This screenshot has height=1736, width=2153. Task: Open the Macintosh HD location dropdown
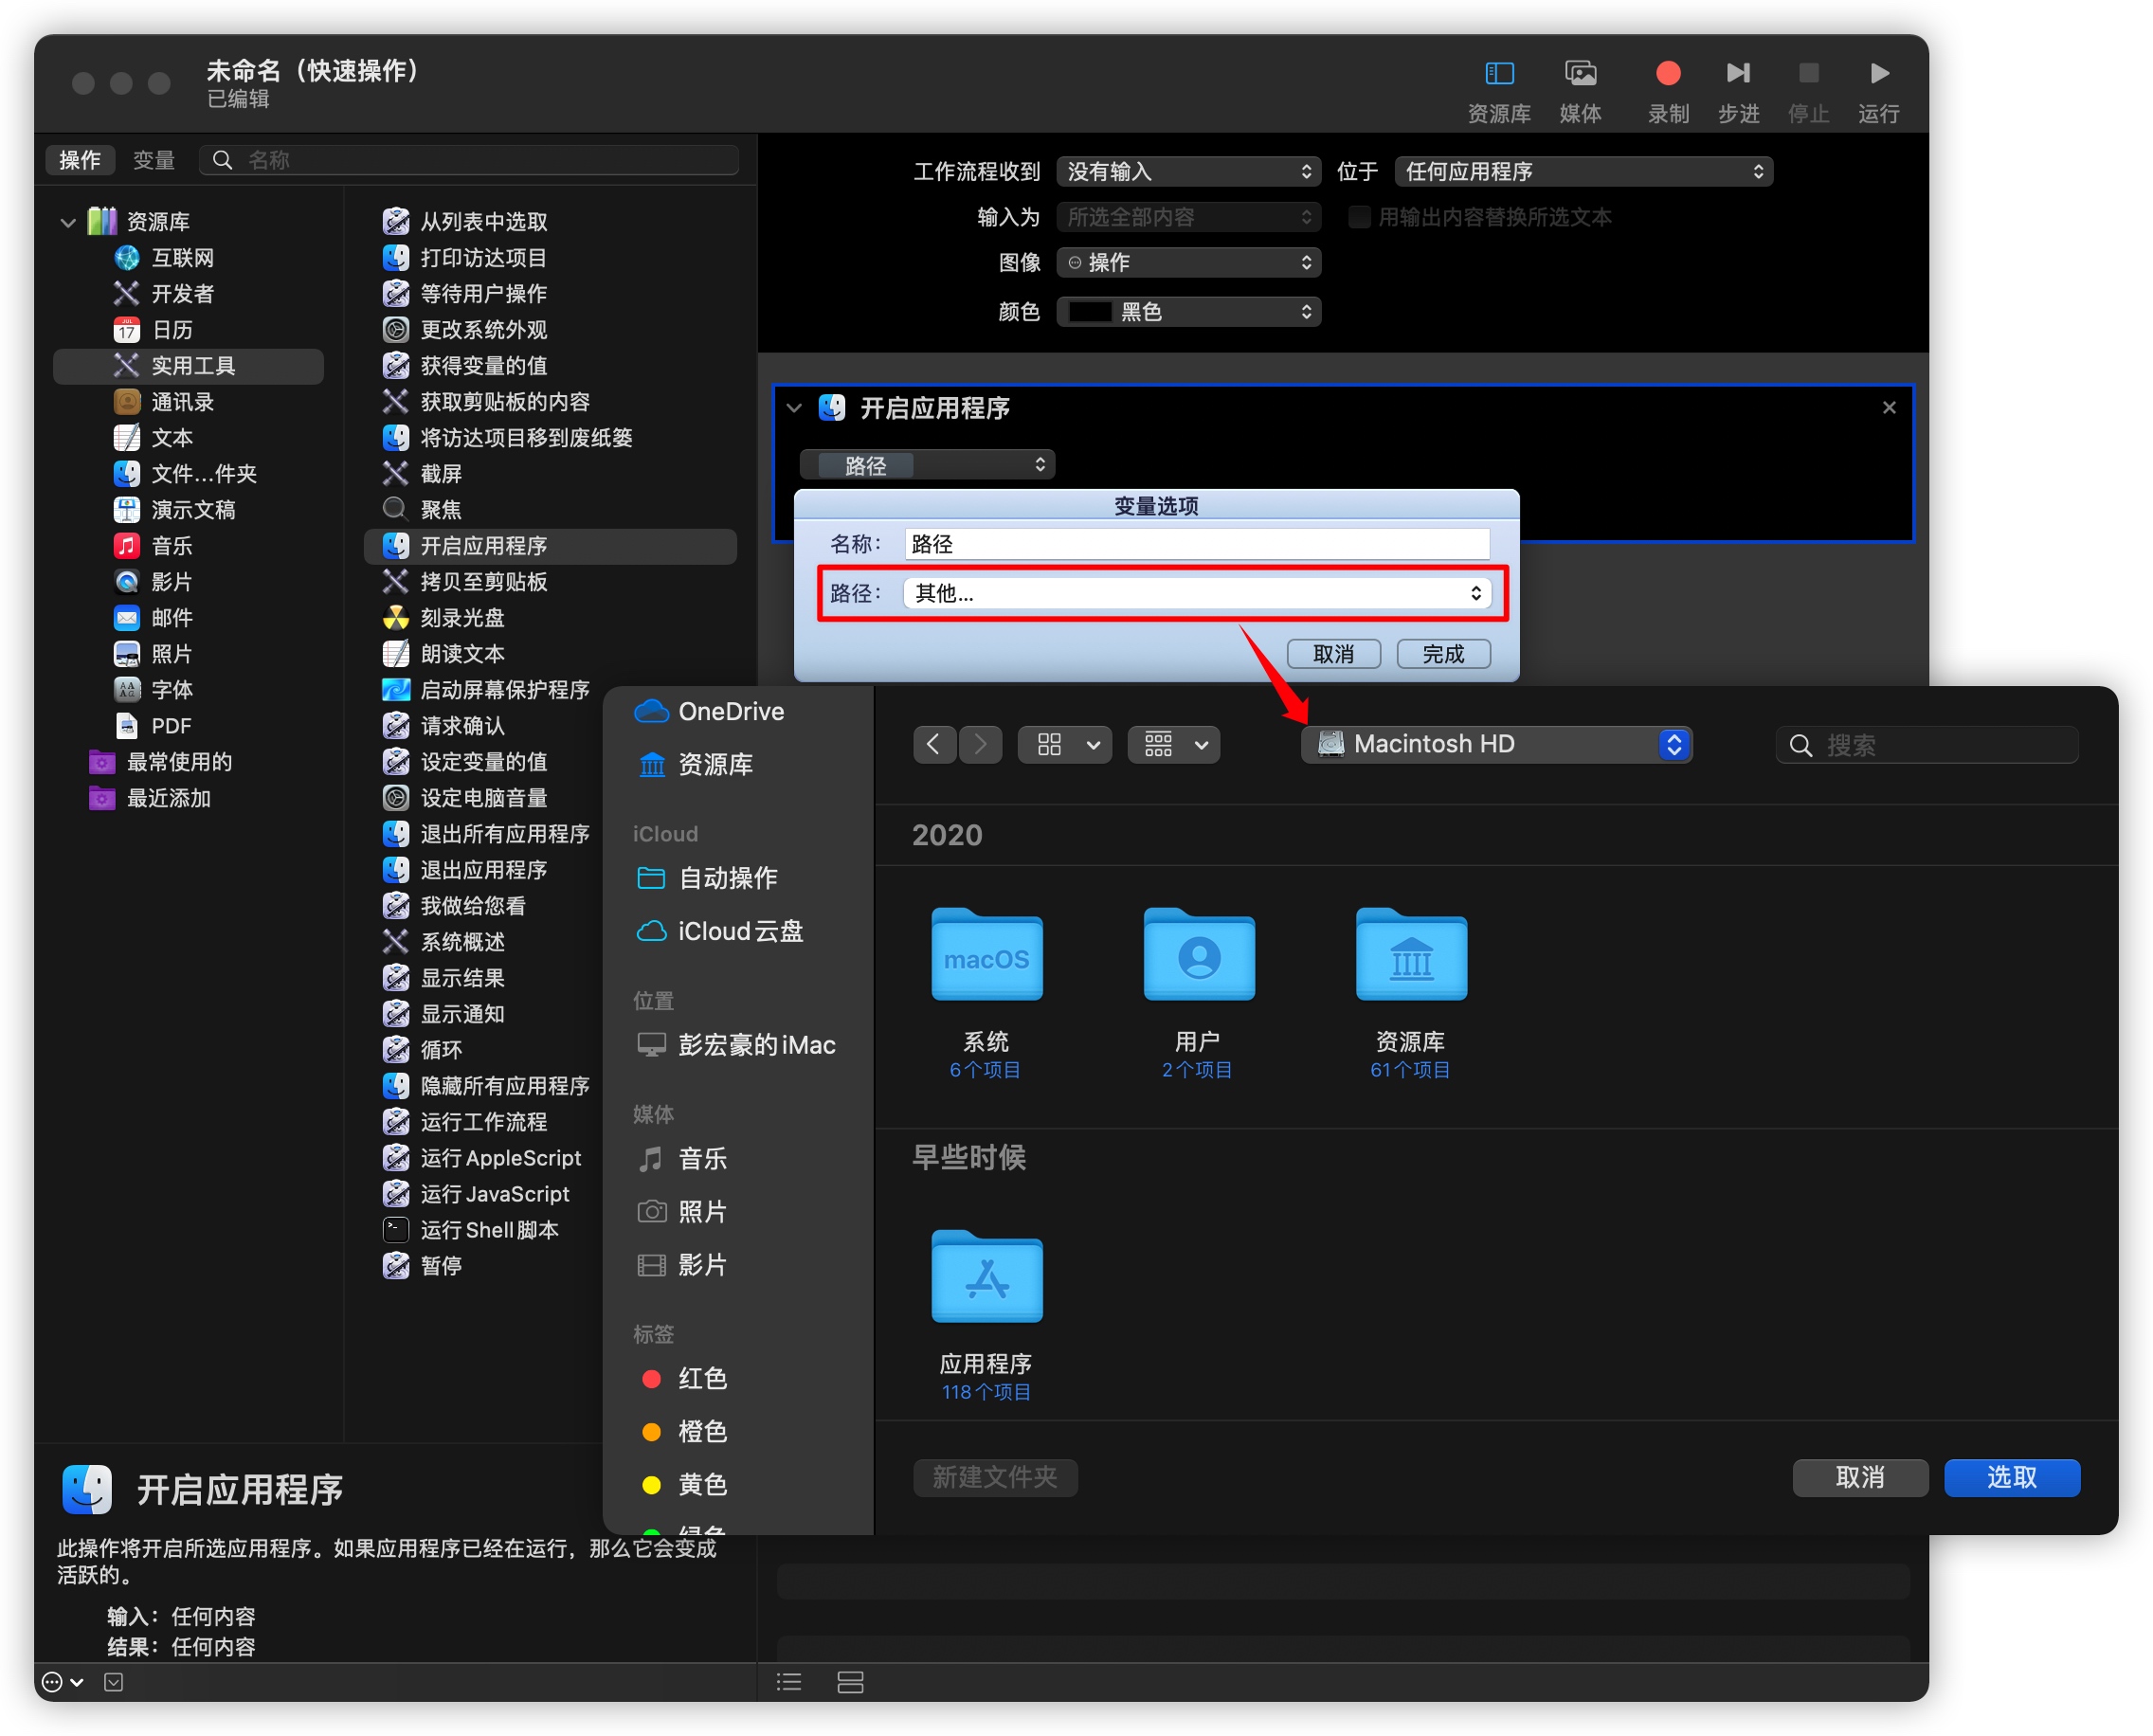click(1495, 744)
